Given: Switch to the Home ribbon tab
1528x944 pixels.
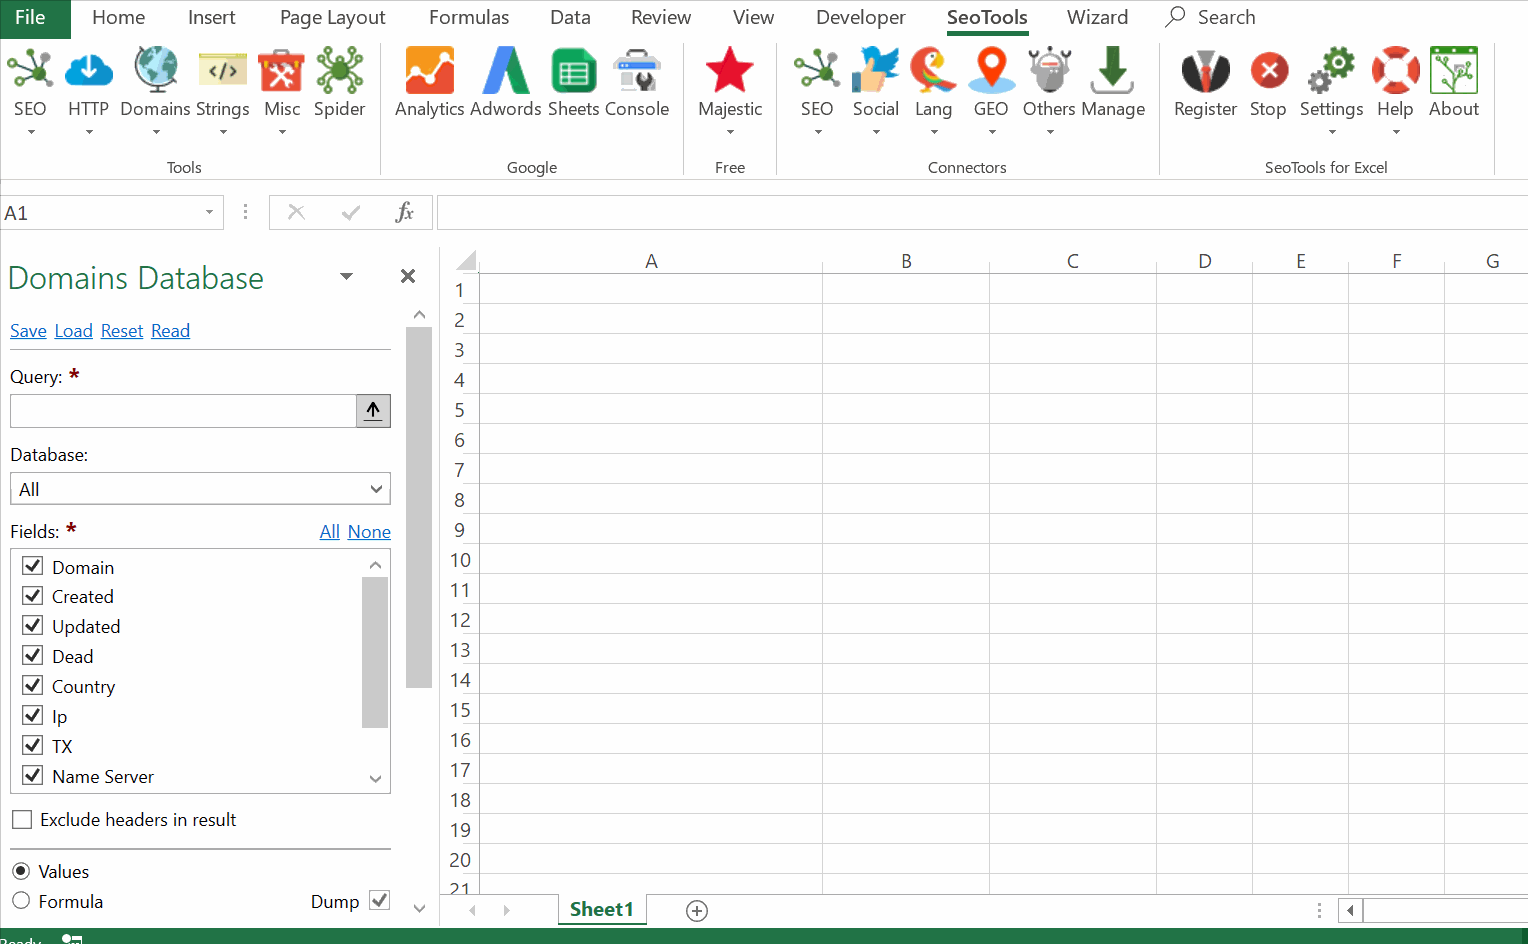Looking at the screenshot, I should [118, 18].
